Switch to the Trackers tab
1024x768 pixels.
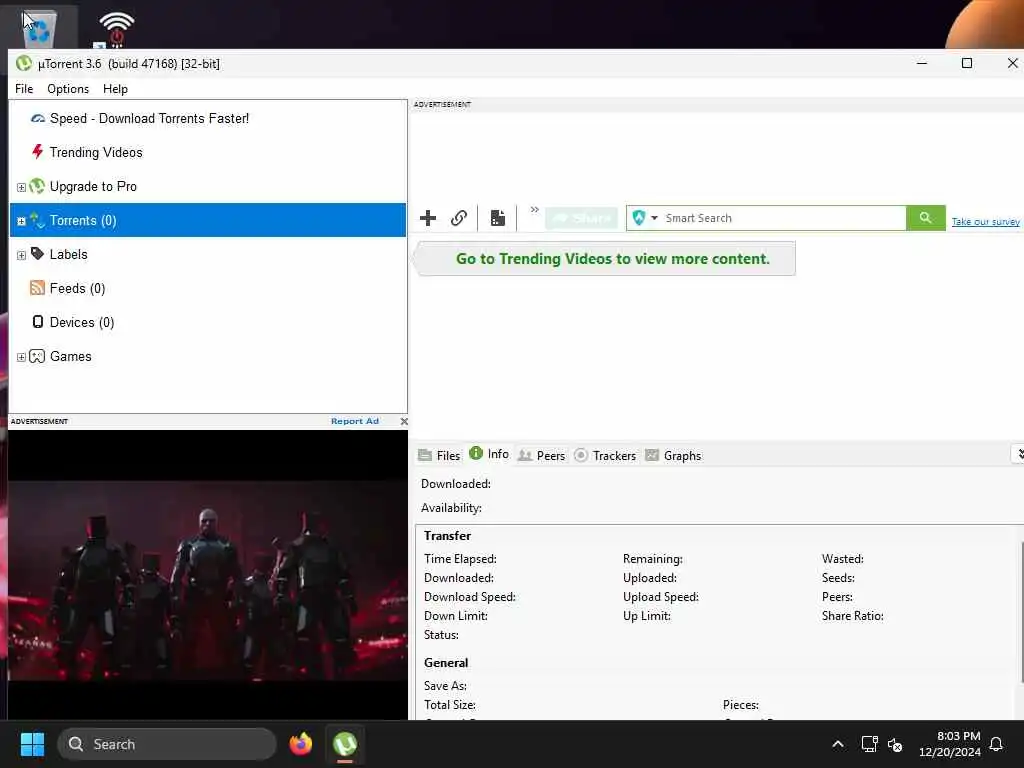(x=605, y=455)
